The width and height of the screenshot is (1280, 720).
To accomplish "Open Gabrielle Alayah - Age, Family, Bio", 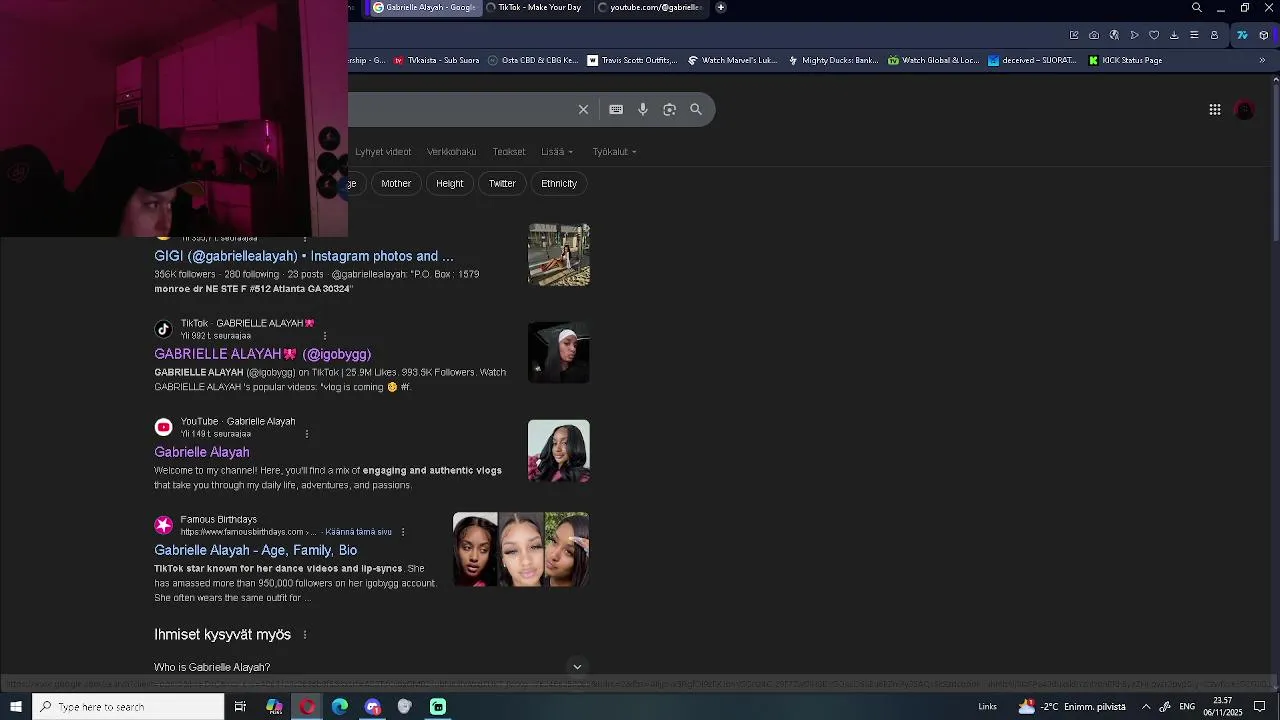I will [256, 550].
